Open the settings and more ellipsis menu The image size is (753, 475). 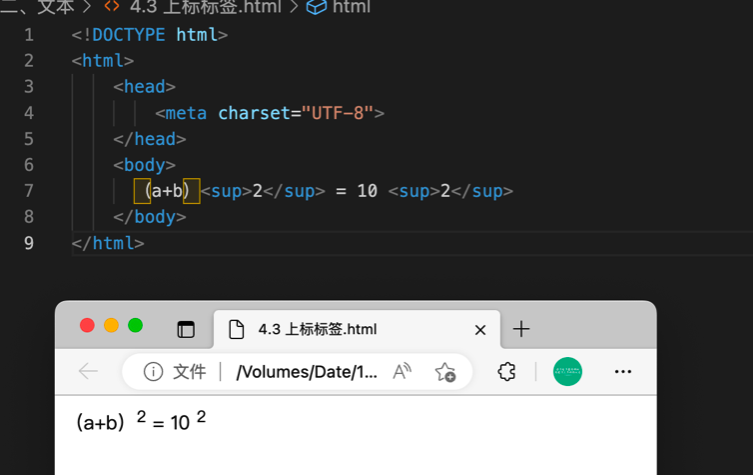623,372
